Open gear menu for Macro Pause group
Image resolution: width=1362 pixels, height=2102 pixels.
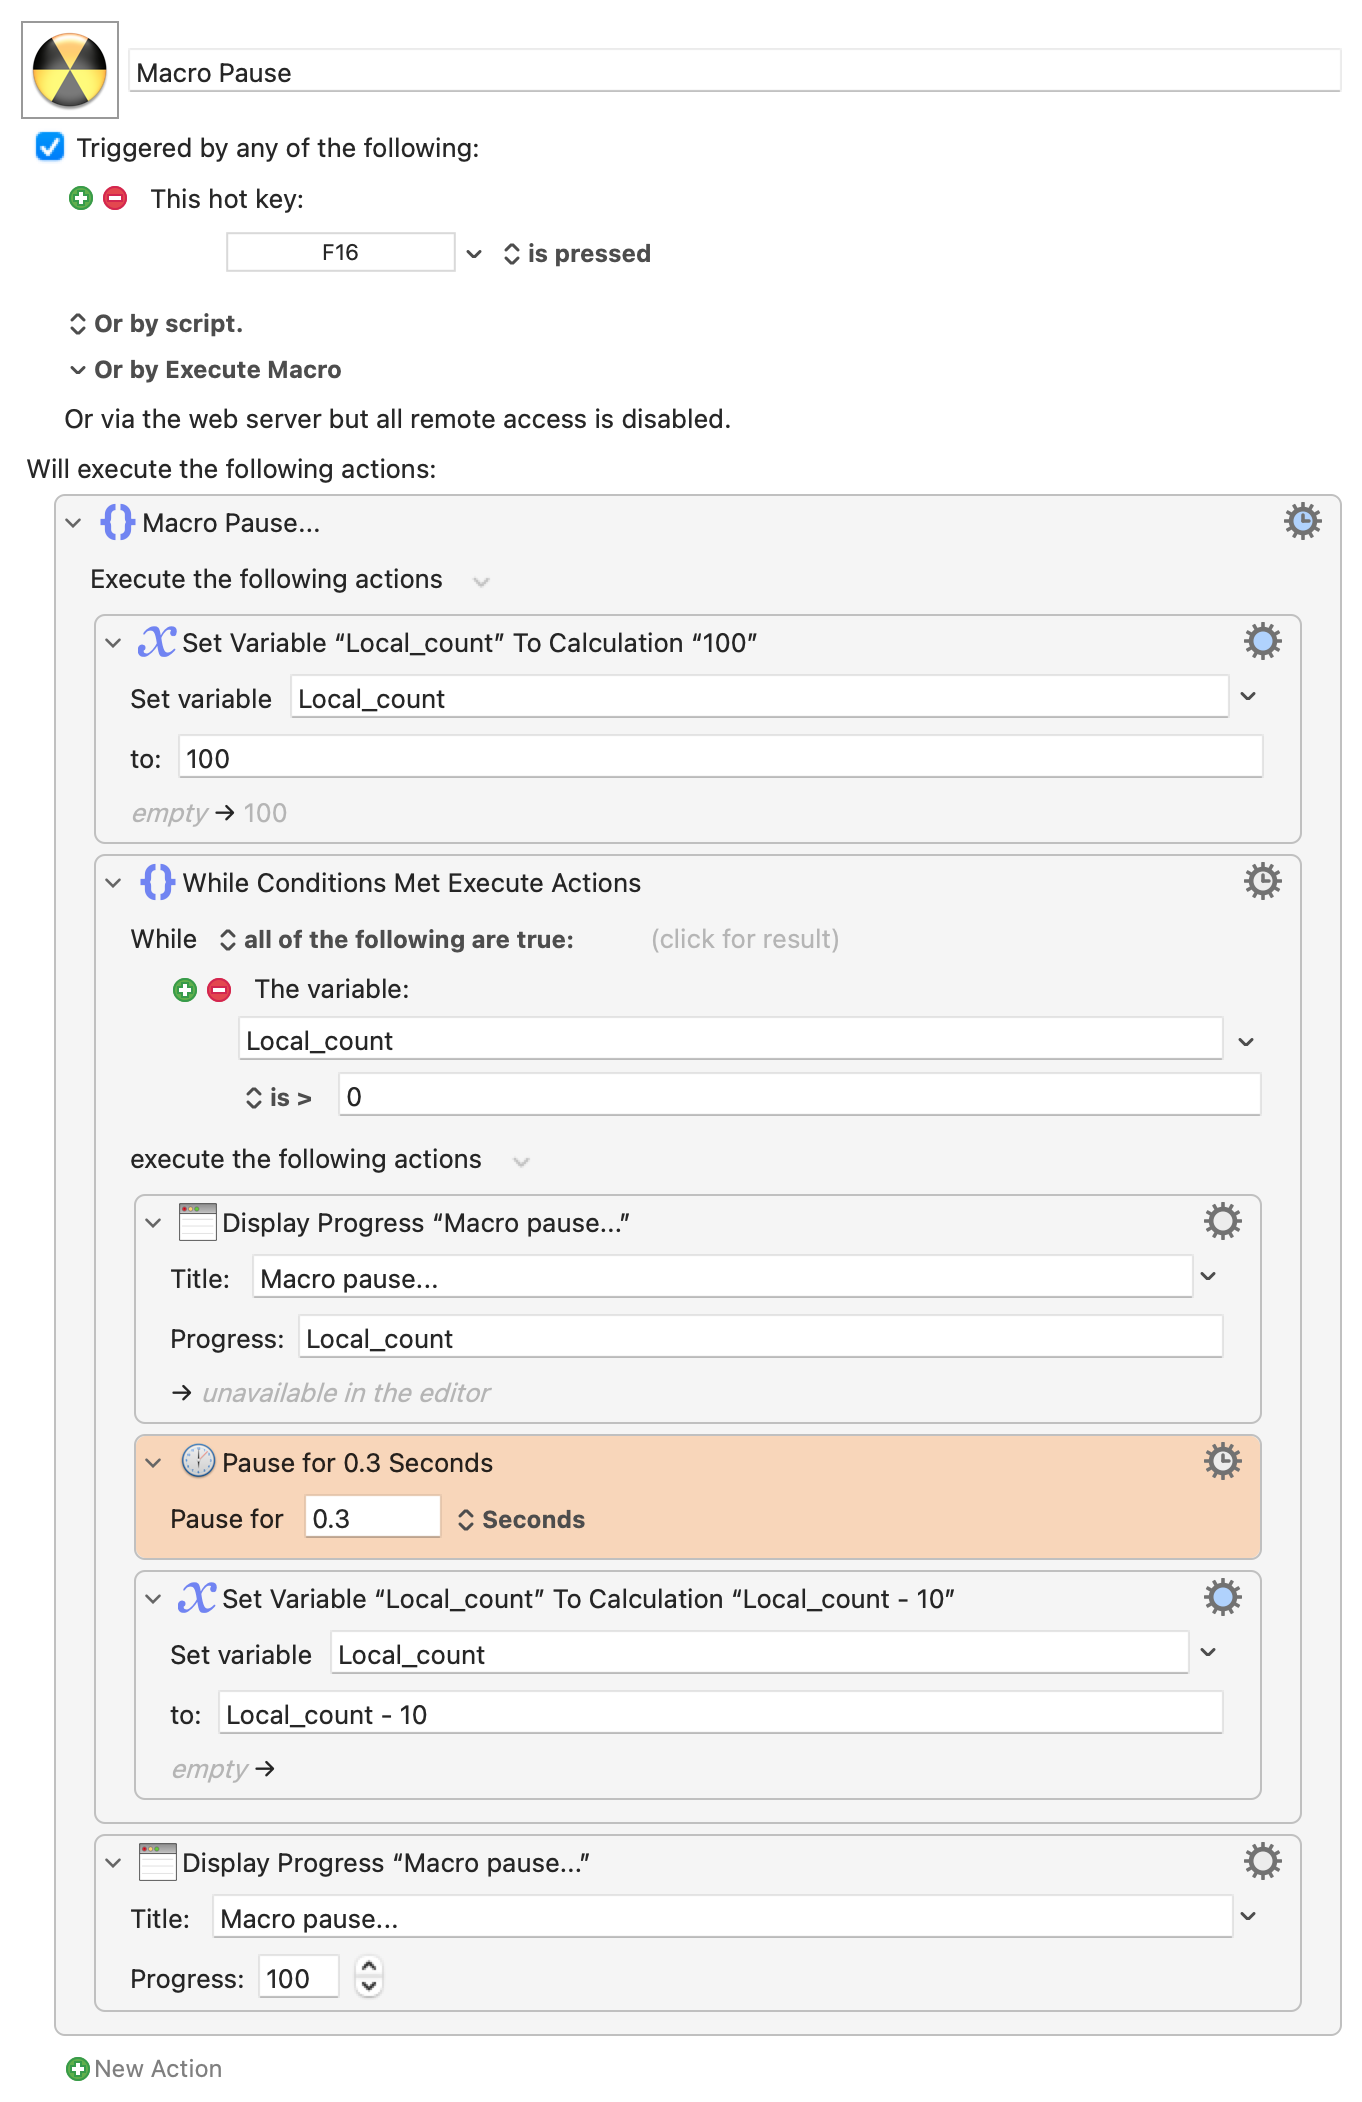[x=1302, y=522]
